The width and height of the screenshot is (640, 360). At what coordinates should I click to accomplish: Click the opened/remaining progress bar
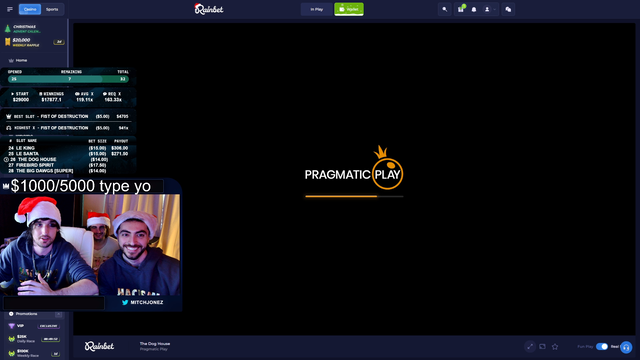(x=68, y=79)
